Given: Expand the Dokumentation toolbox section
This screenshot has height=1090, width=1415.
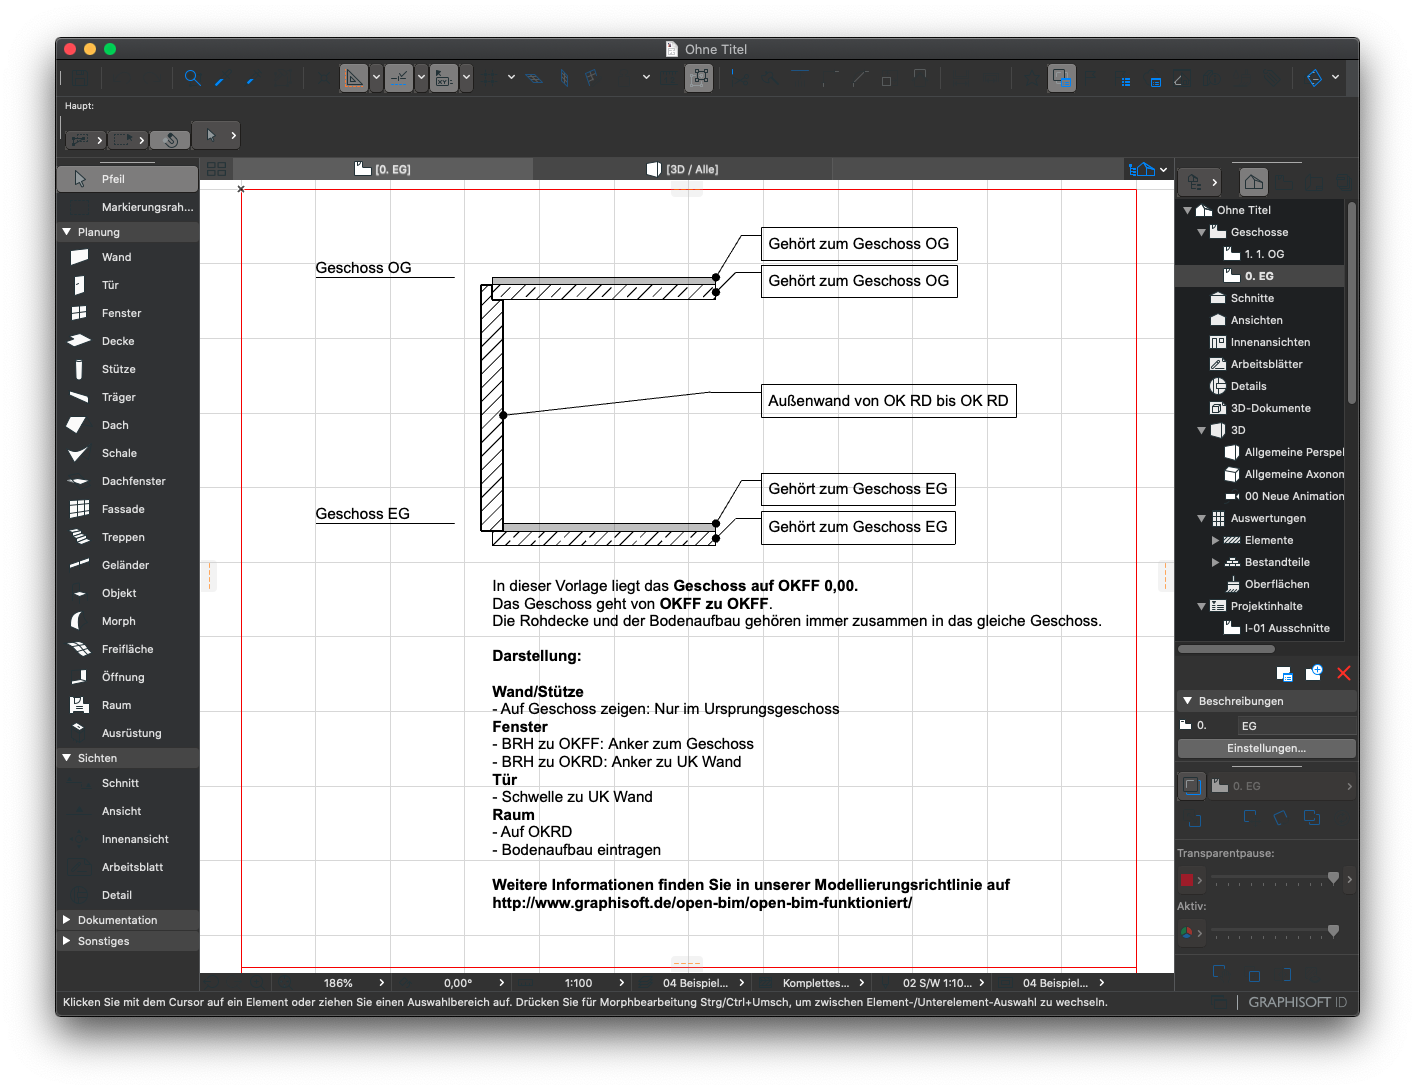Looking at the screenshot, I should click(68, 919).
